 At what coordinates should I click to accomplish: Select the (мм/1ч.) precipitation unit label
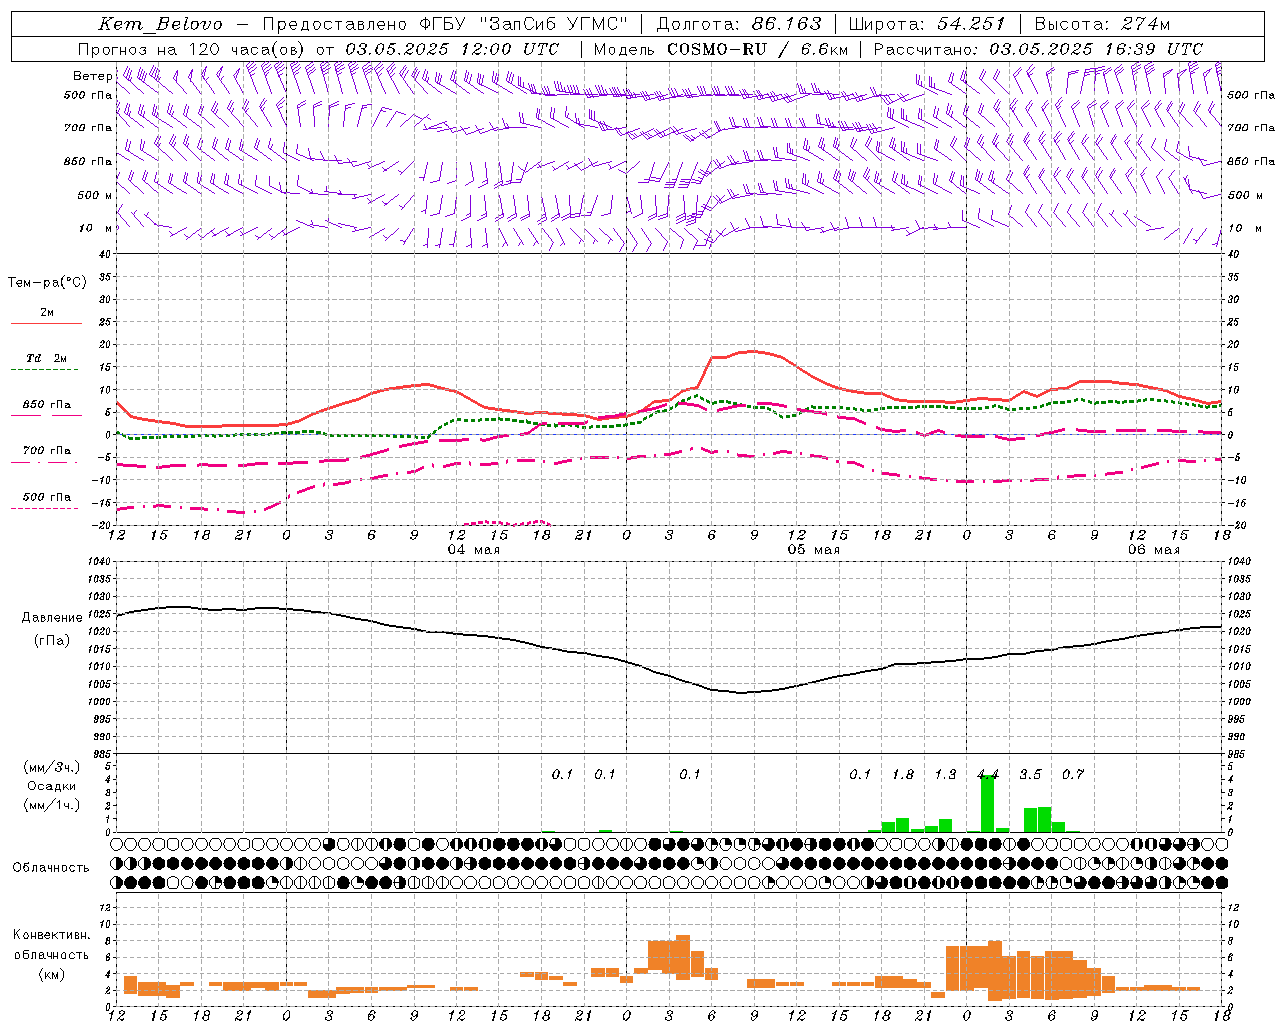(51, 805)
